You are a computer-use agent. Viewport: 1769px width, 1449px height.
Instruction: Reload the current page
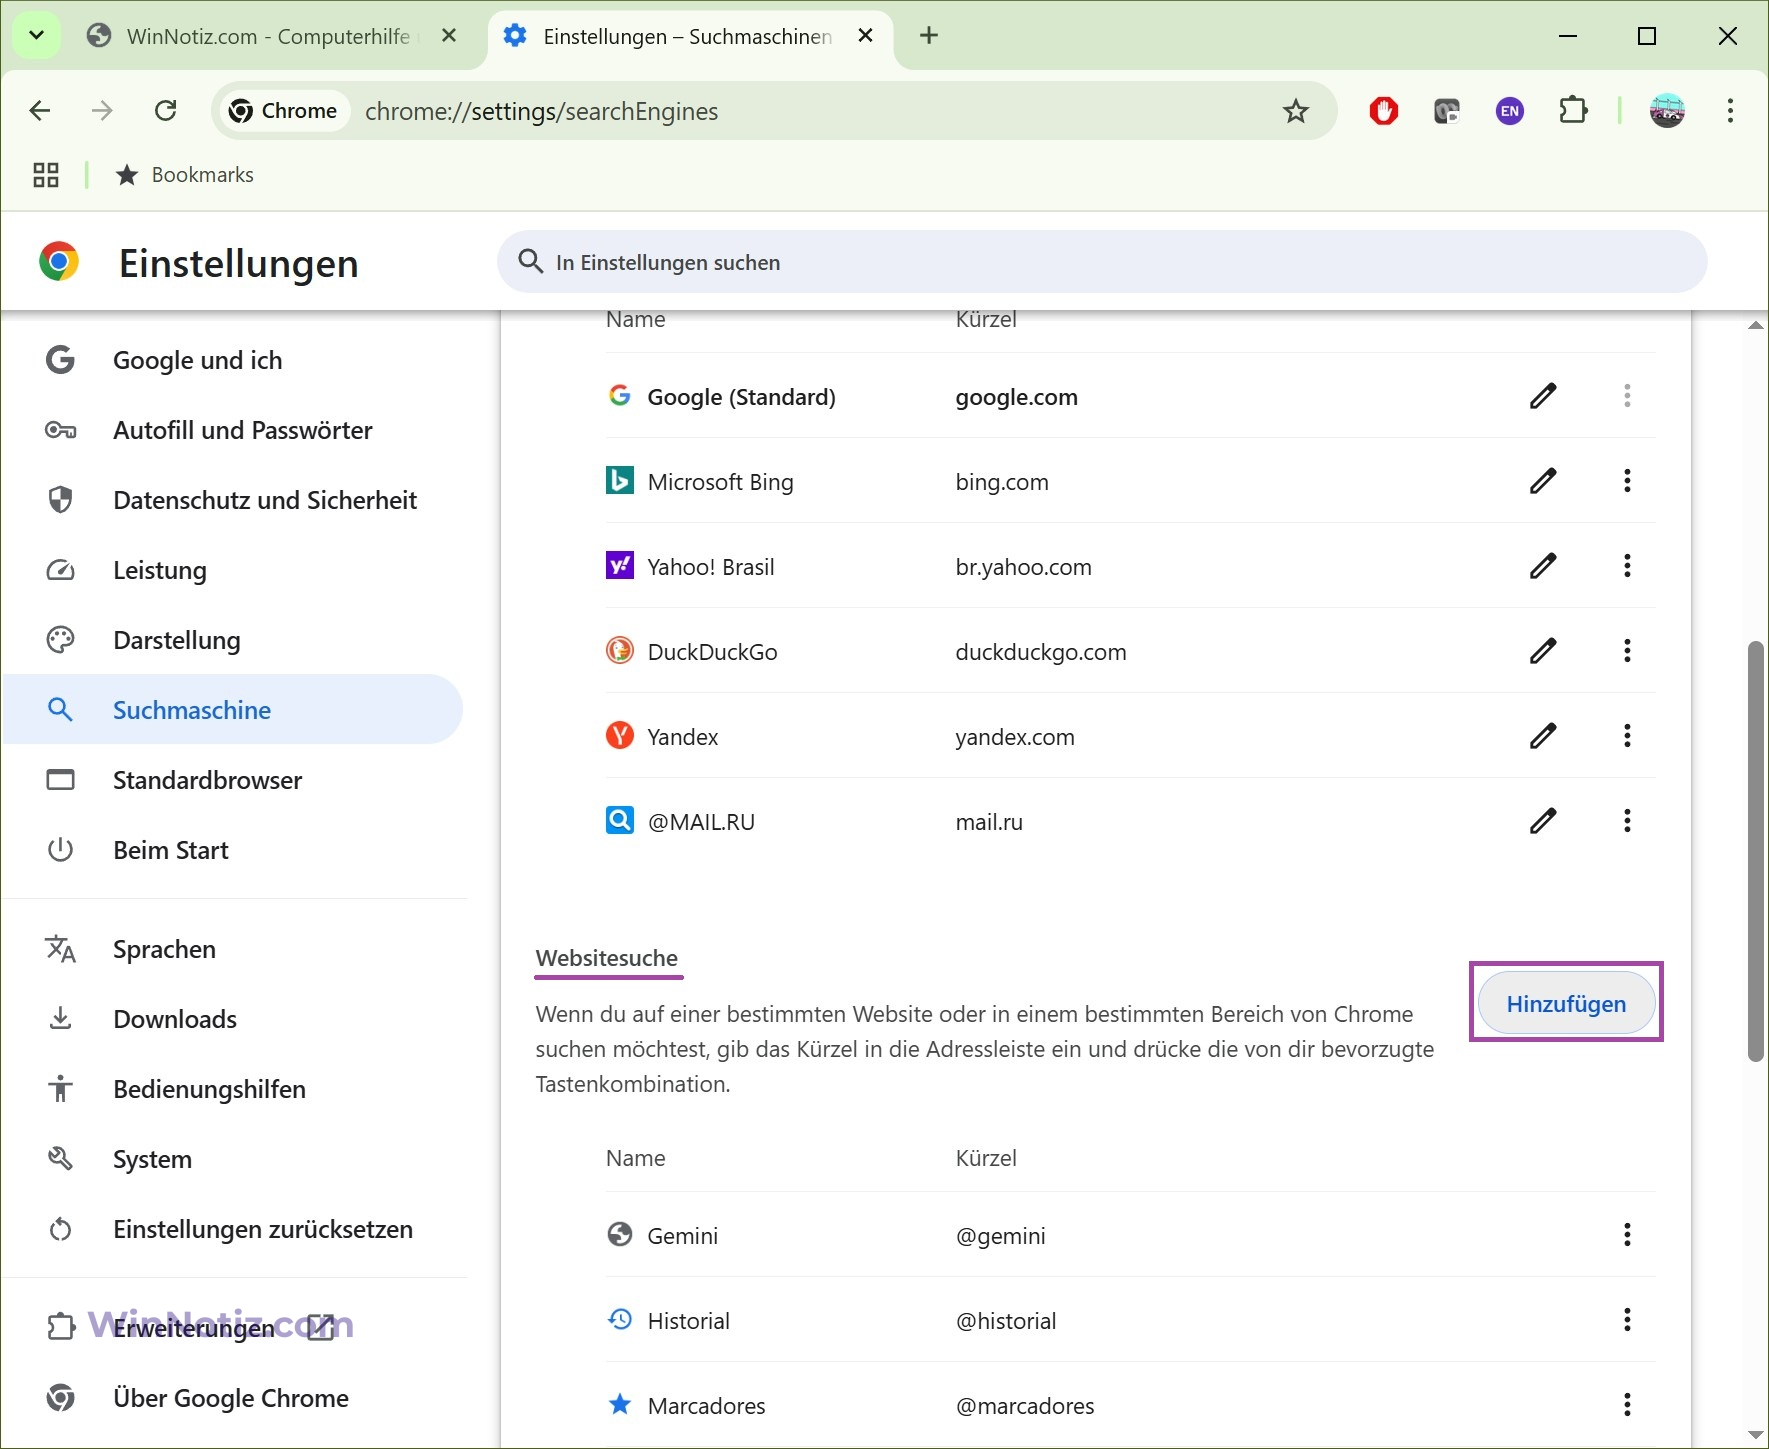tap(166, 110)
